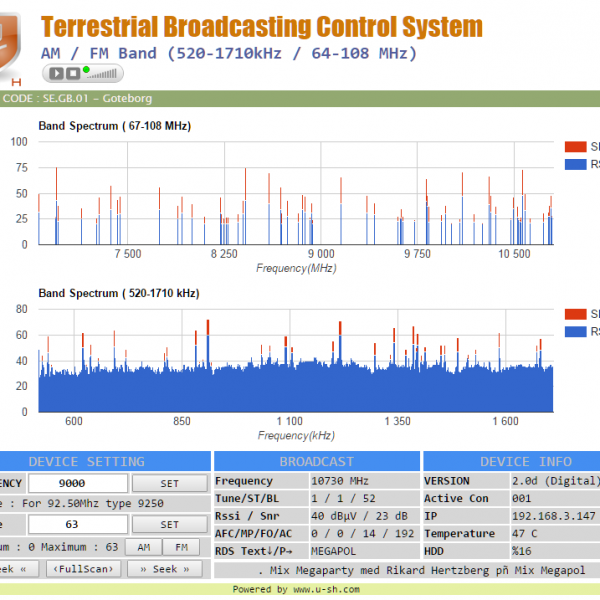Image resolution: width=600 pixels, height=600 pixels.
Task: Click the 850 tick on AM chart
Action: [182, 421]
